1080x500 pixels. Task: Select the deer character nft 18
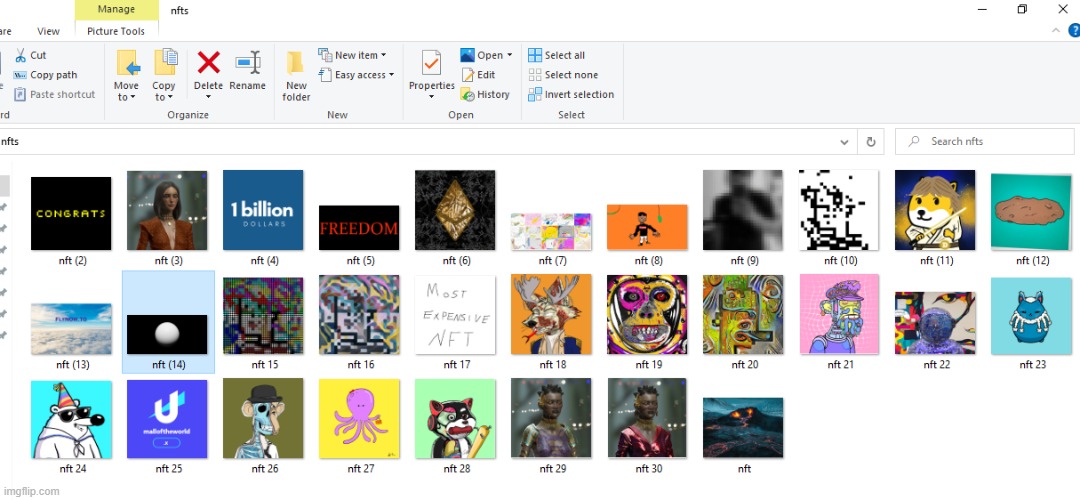click(x=551, y=314)
